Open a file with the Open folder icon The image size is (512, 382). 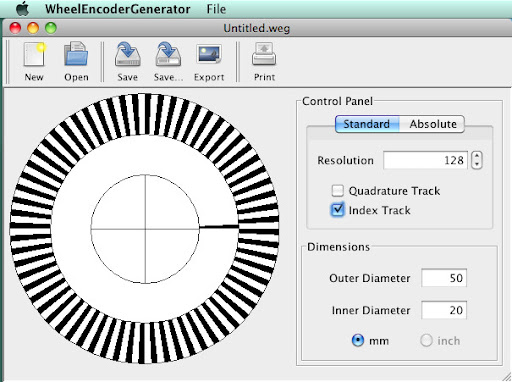[76, 54]
